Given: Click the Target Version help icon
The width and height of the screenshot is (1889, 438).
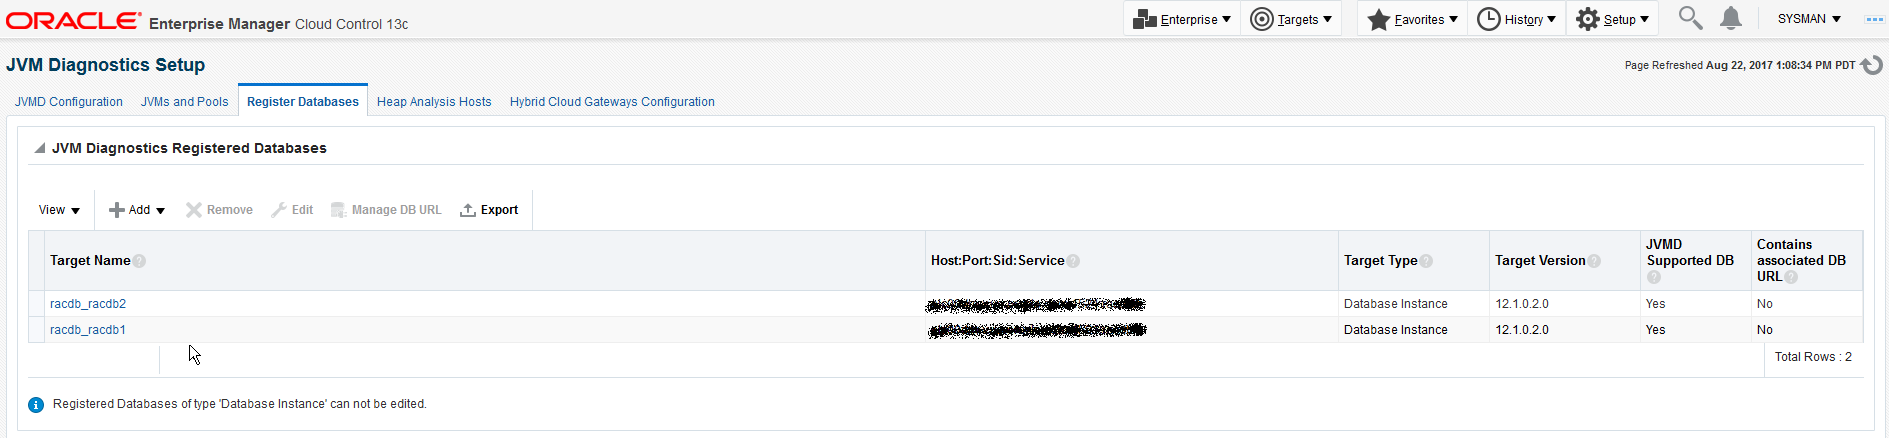Looking at the screenshot, I should [1594, 261].
